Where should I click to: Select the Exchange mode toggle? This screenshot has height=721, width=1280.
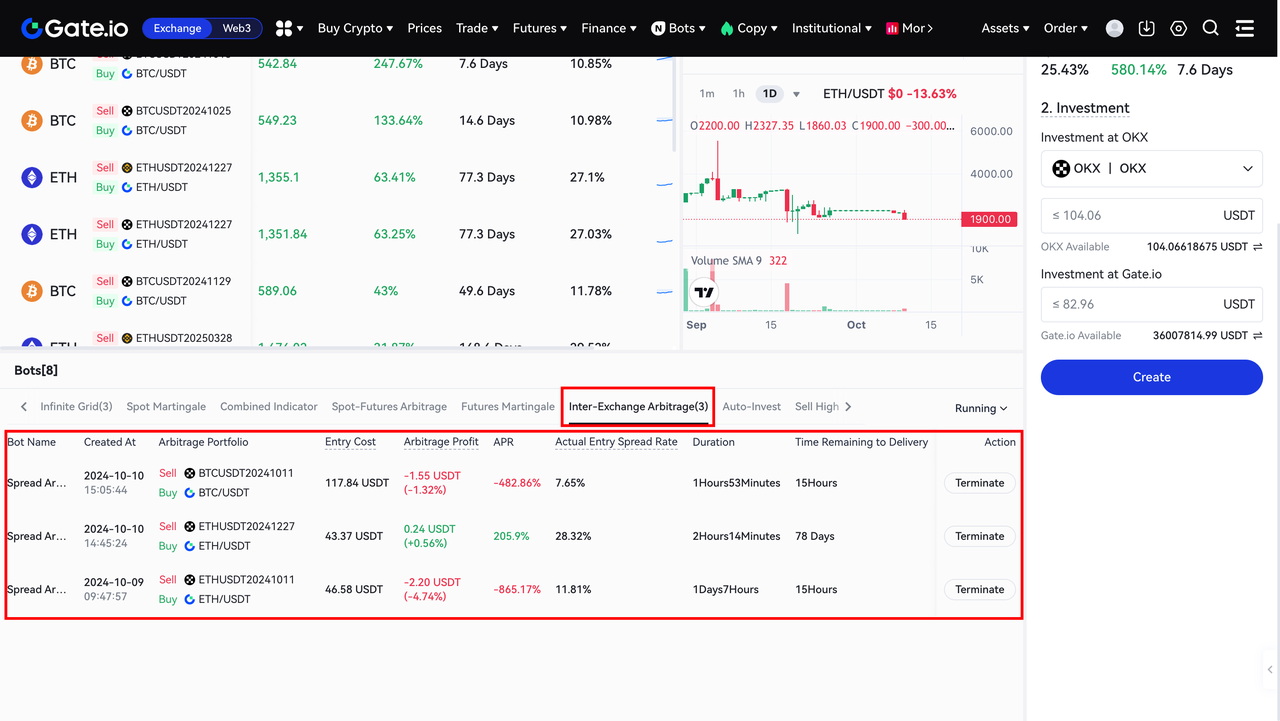[178, 28]
